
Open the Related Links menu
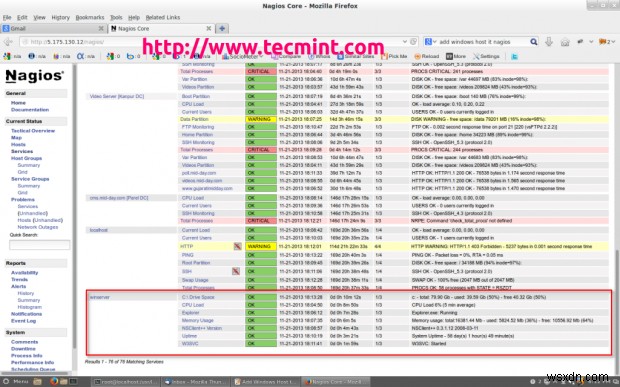pos(163,17)
